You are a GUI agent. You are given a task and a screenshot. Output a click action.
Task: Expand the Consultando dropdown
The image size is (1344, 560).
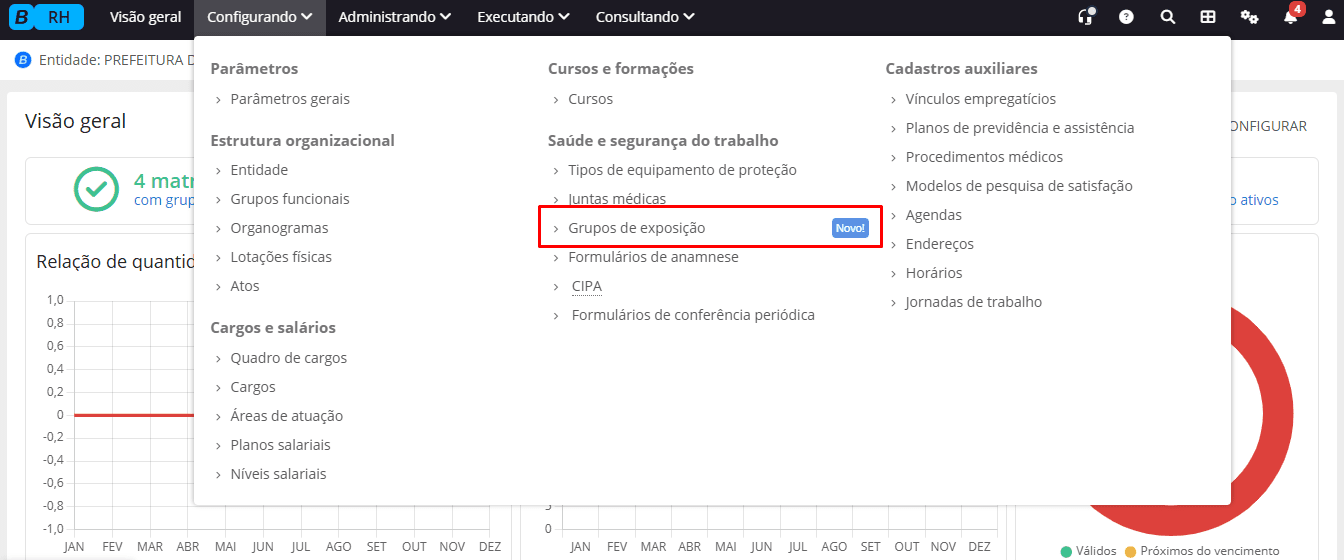(645, 17)
